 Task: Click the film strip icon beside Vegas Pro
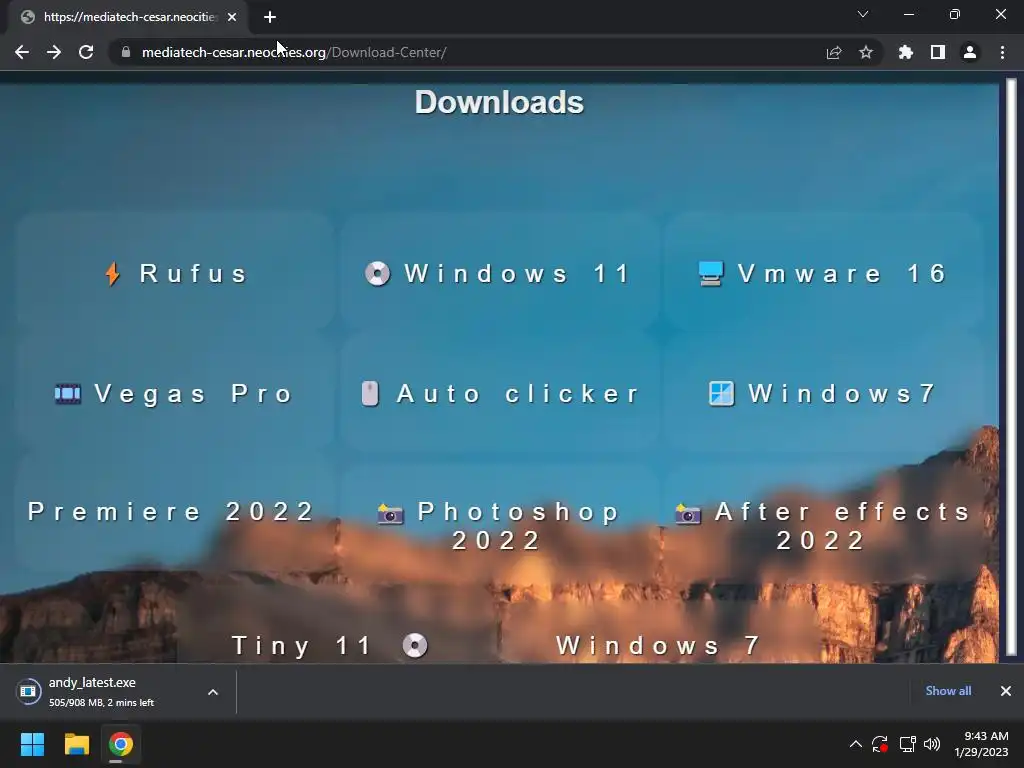68,394
